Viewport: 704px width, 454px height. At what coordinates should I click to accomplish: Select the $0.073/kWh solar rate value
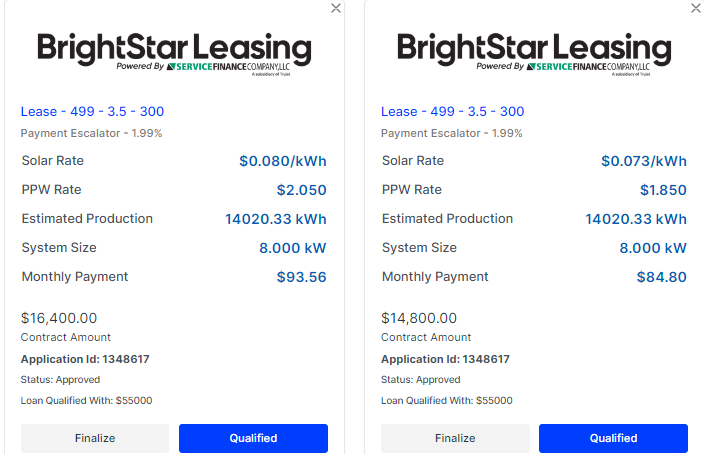[644, 161]
